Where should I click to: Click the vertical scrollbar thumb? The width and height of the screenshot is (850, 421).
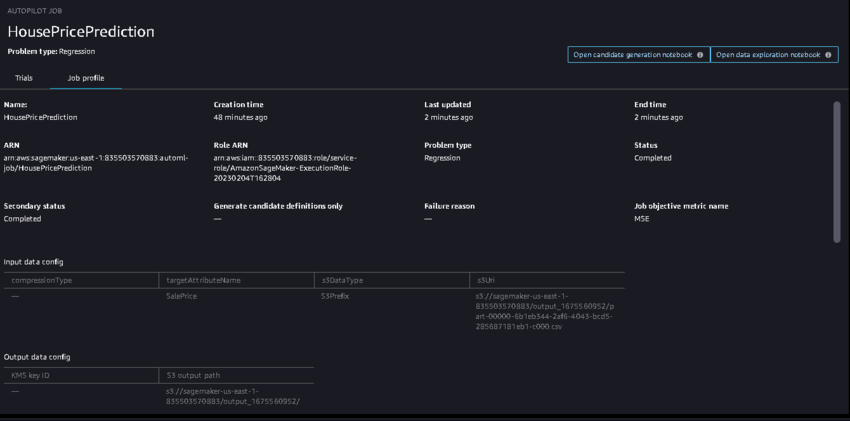(x=836, y=172)
